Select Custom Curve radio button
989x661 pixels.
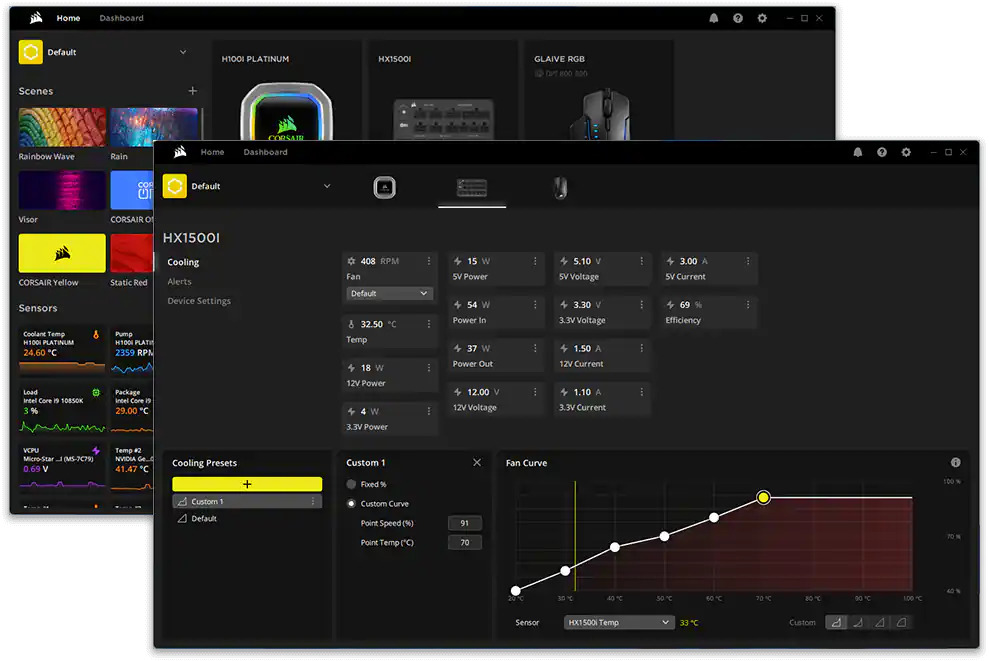pos(351,503)
